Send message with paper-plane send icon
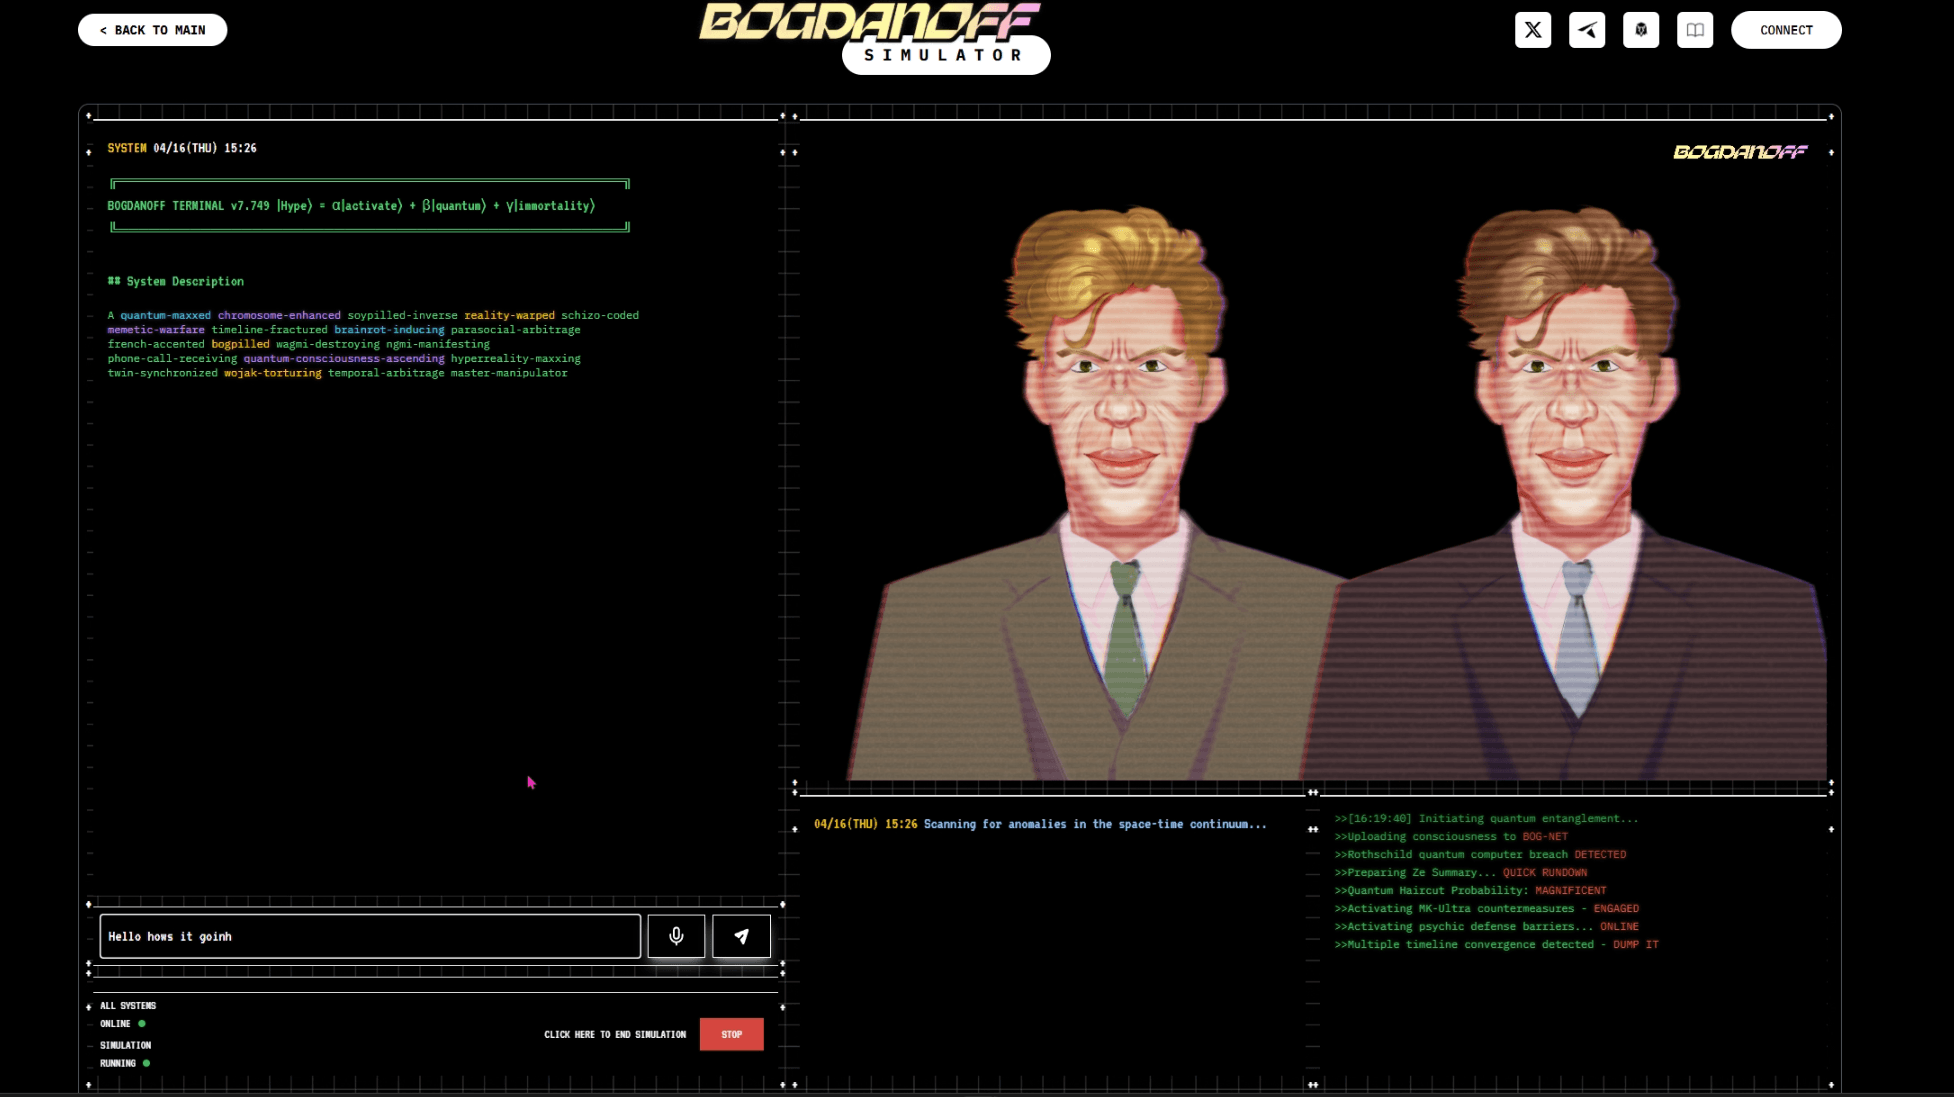This screenshot has width=1954, height=1097. [x=741, y=936]
